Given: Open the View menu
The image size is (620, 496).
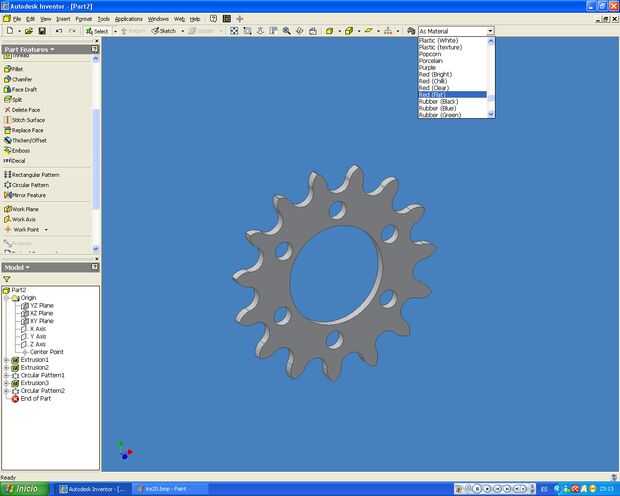Looking at the screenshot, I should [x=45, y=19].
